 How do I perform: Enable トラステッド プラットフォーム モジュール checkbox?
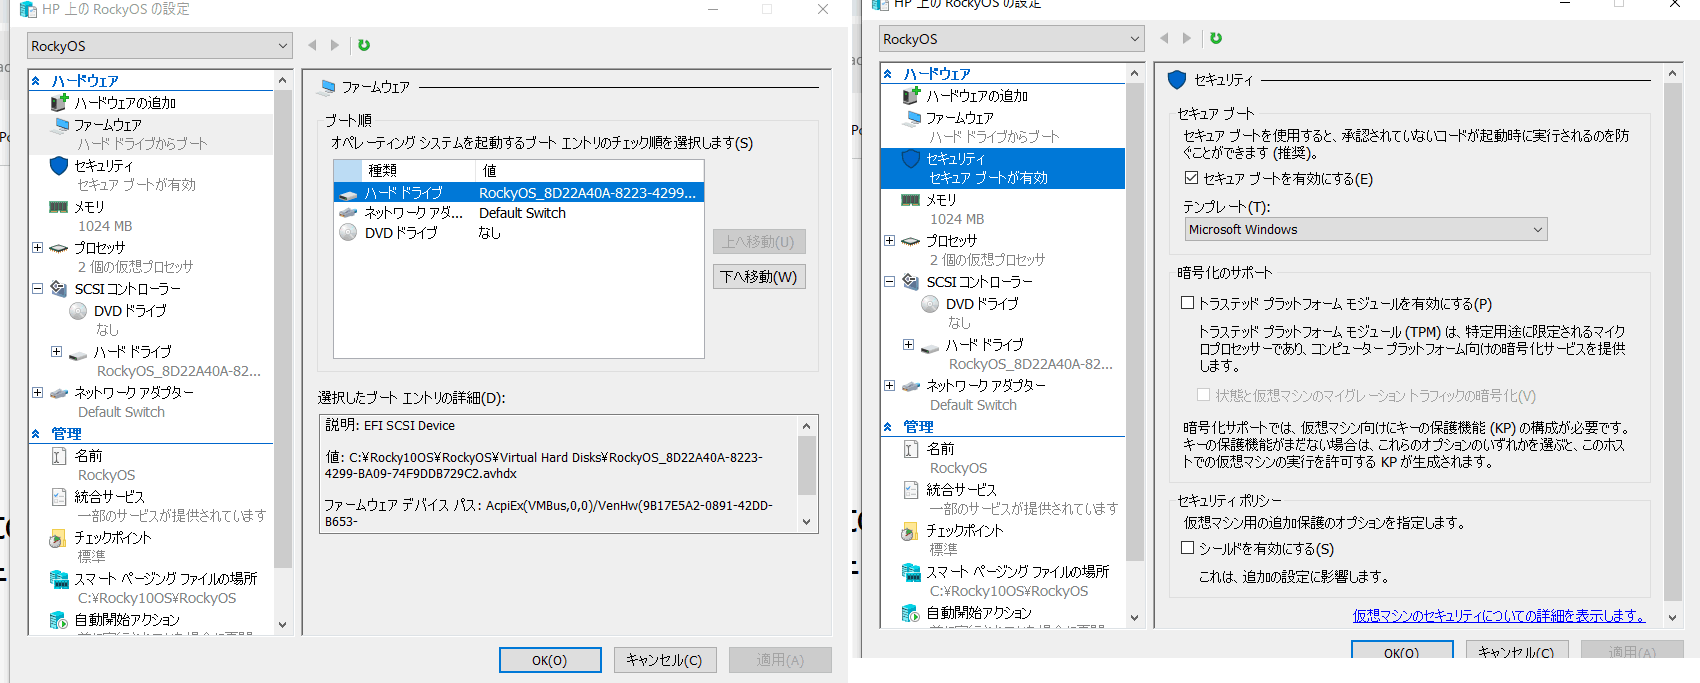[1188, 302]
